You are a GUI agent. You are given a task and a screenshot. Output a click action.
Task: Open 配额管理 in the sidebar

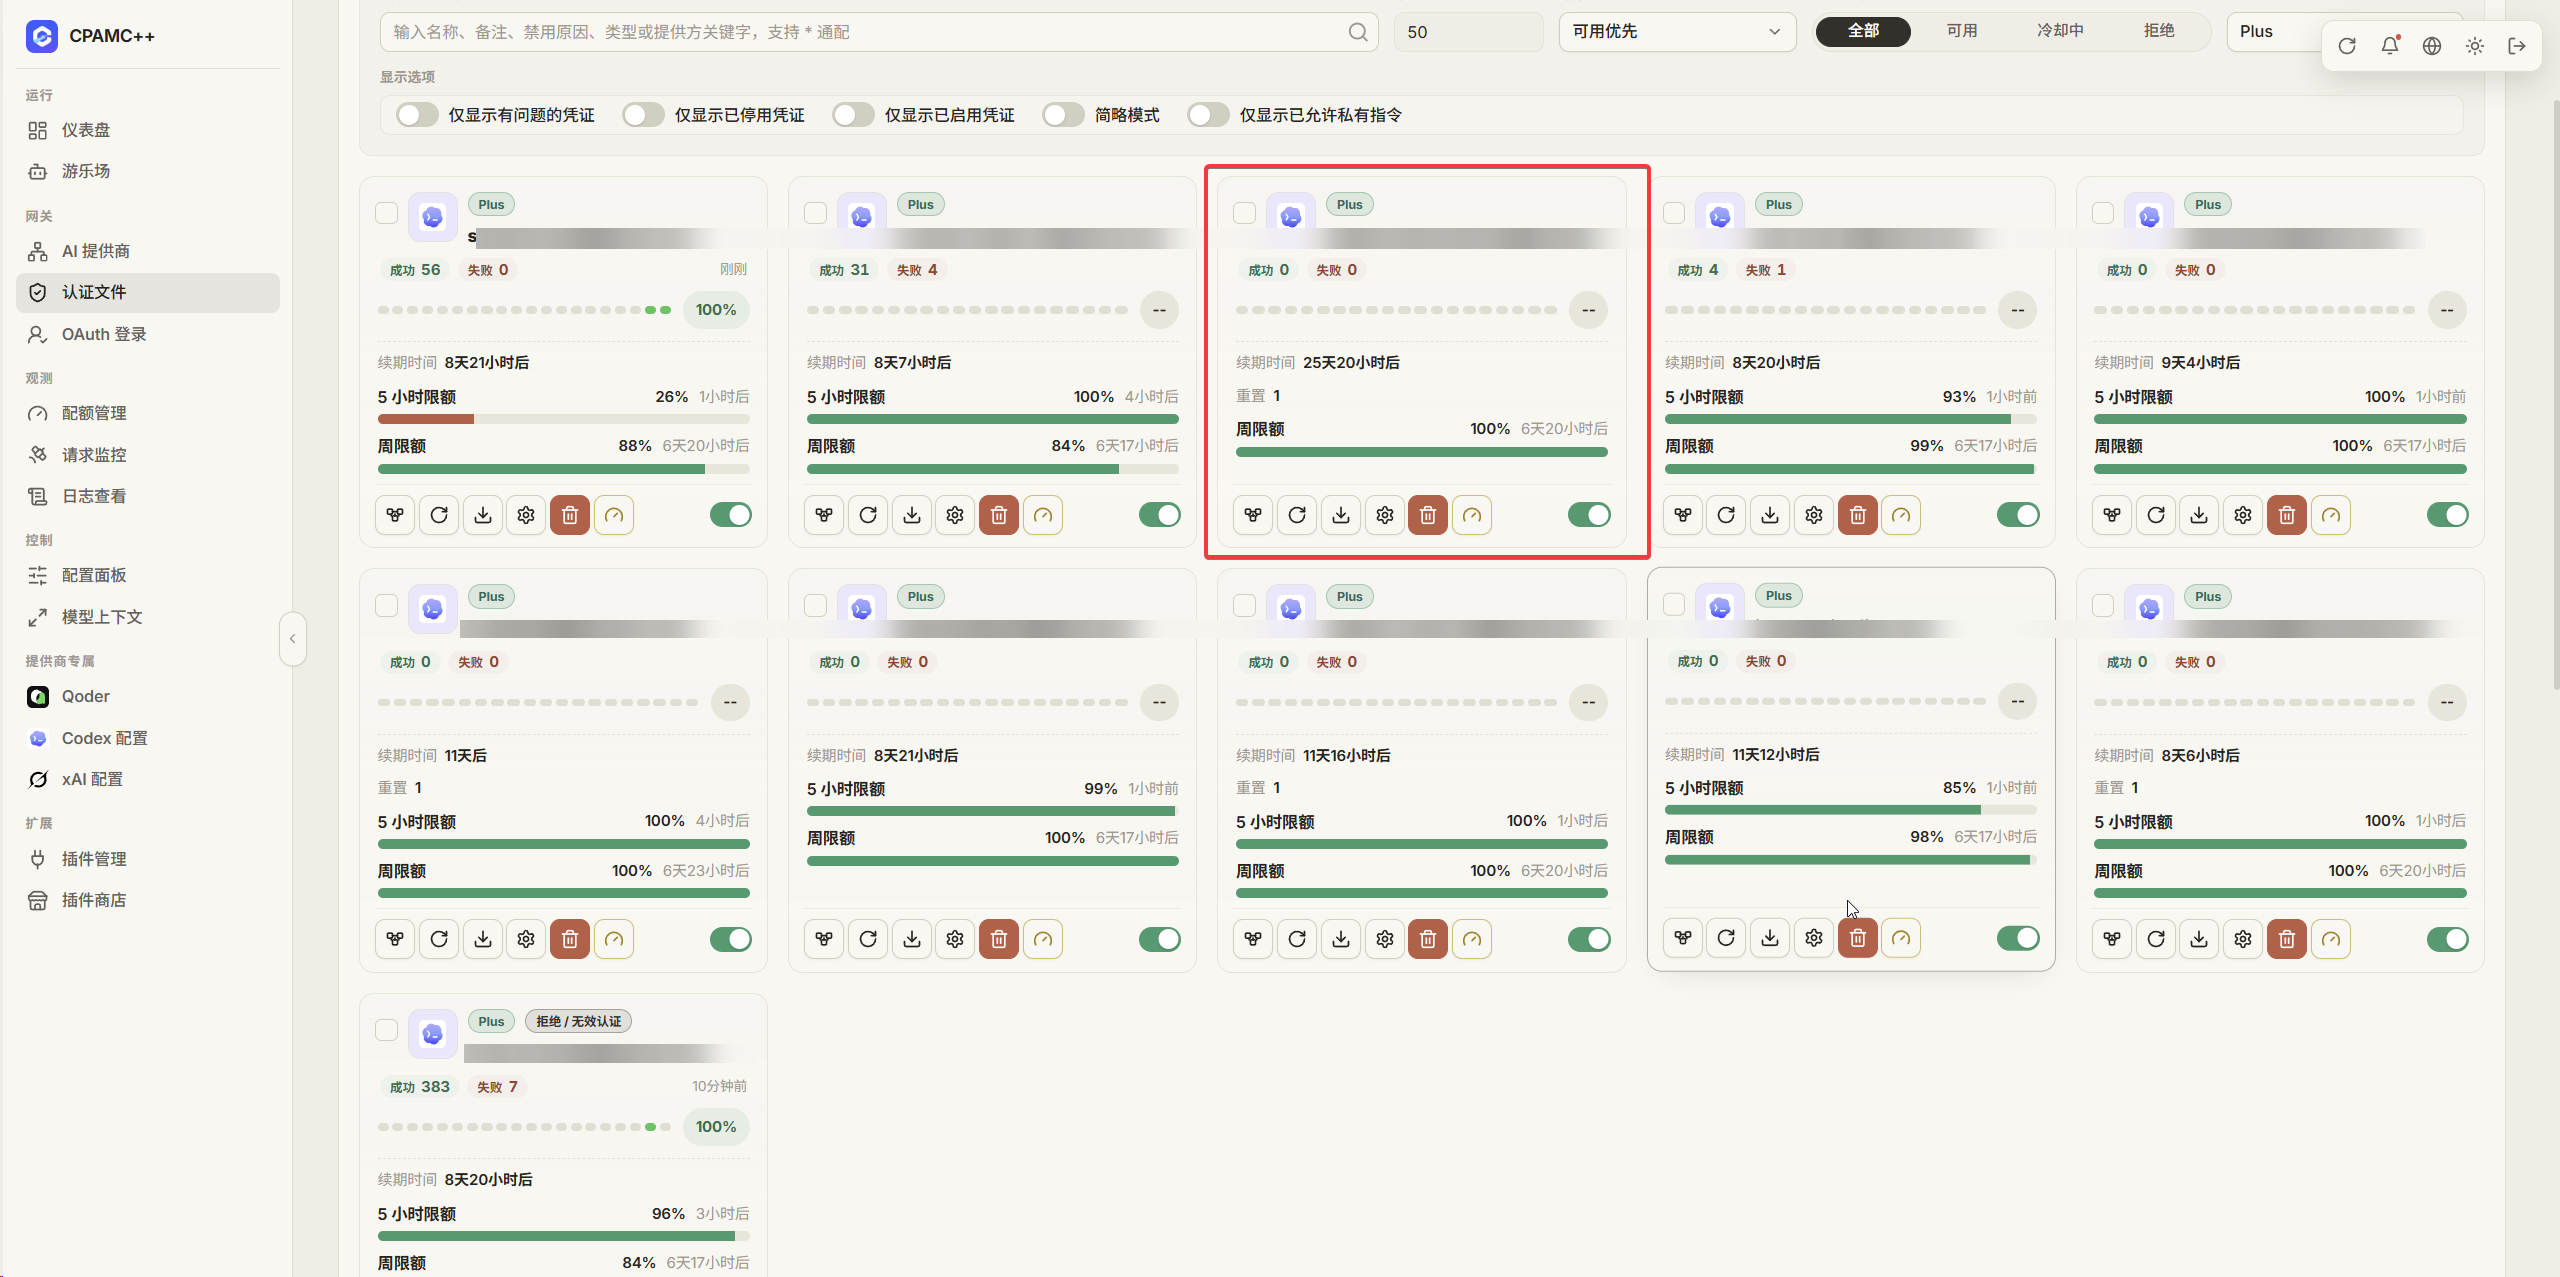click(x=148, y=413)
